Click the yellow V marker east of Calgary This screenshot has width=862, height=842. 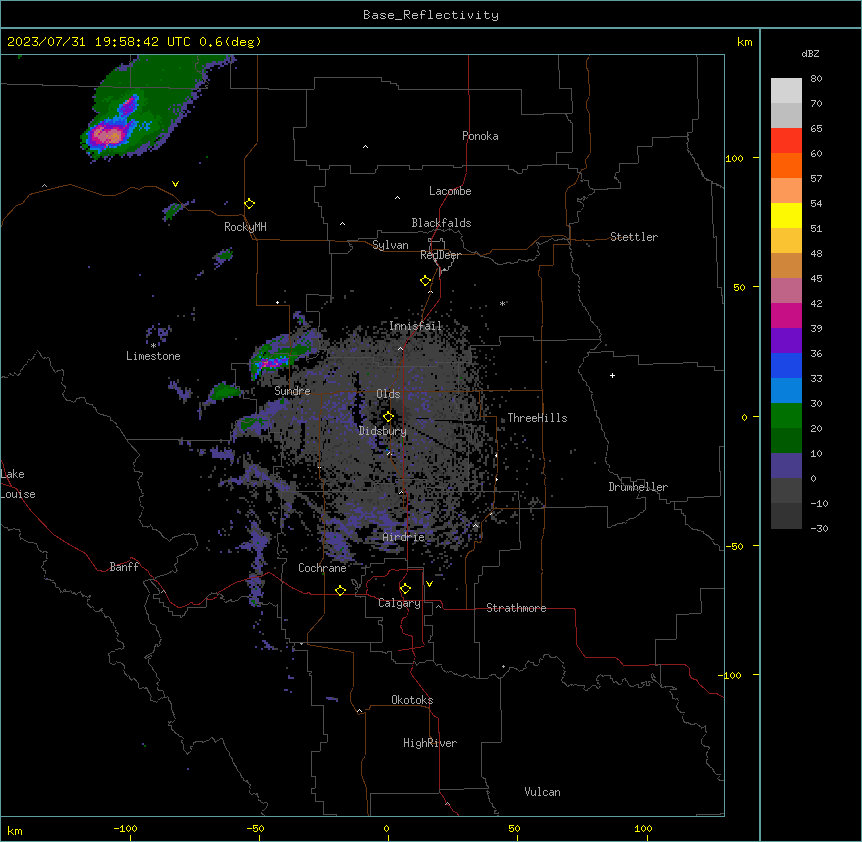point(429,584)
